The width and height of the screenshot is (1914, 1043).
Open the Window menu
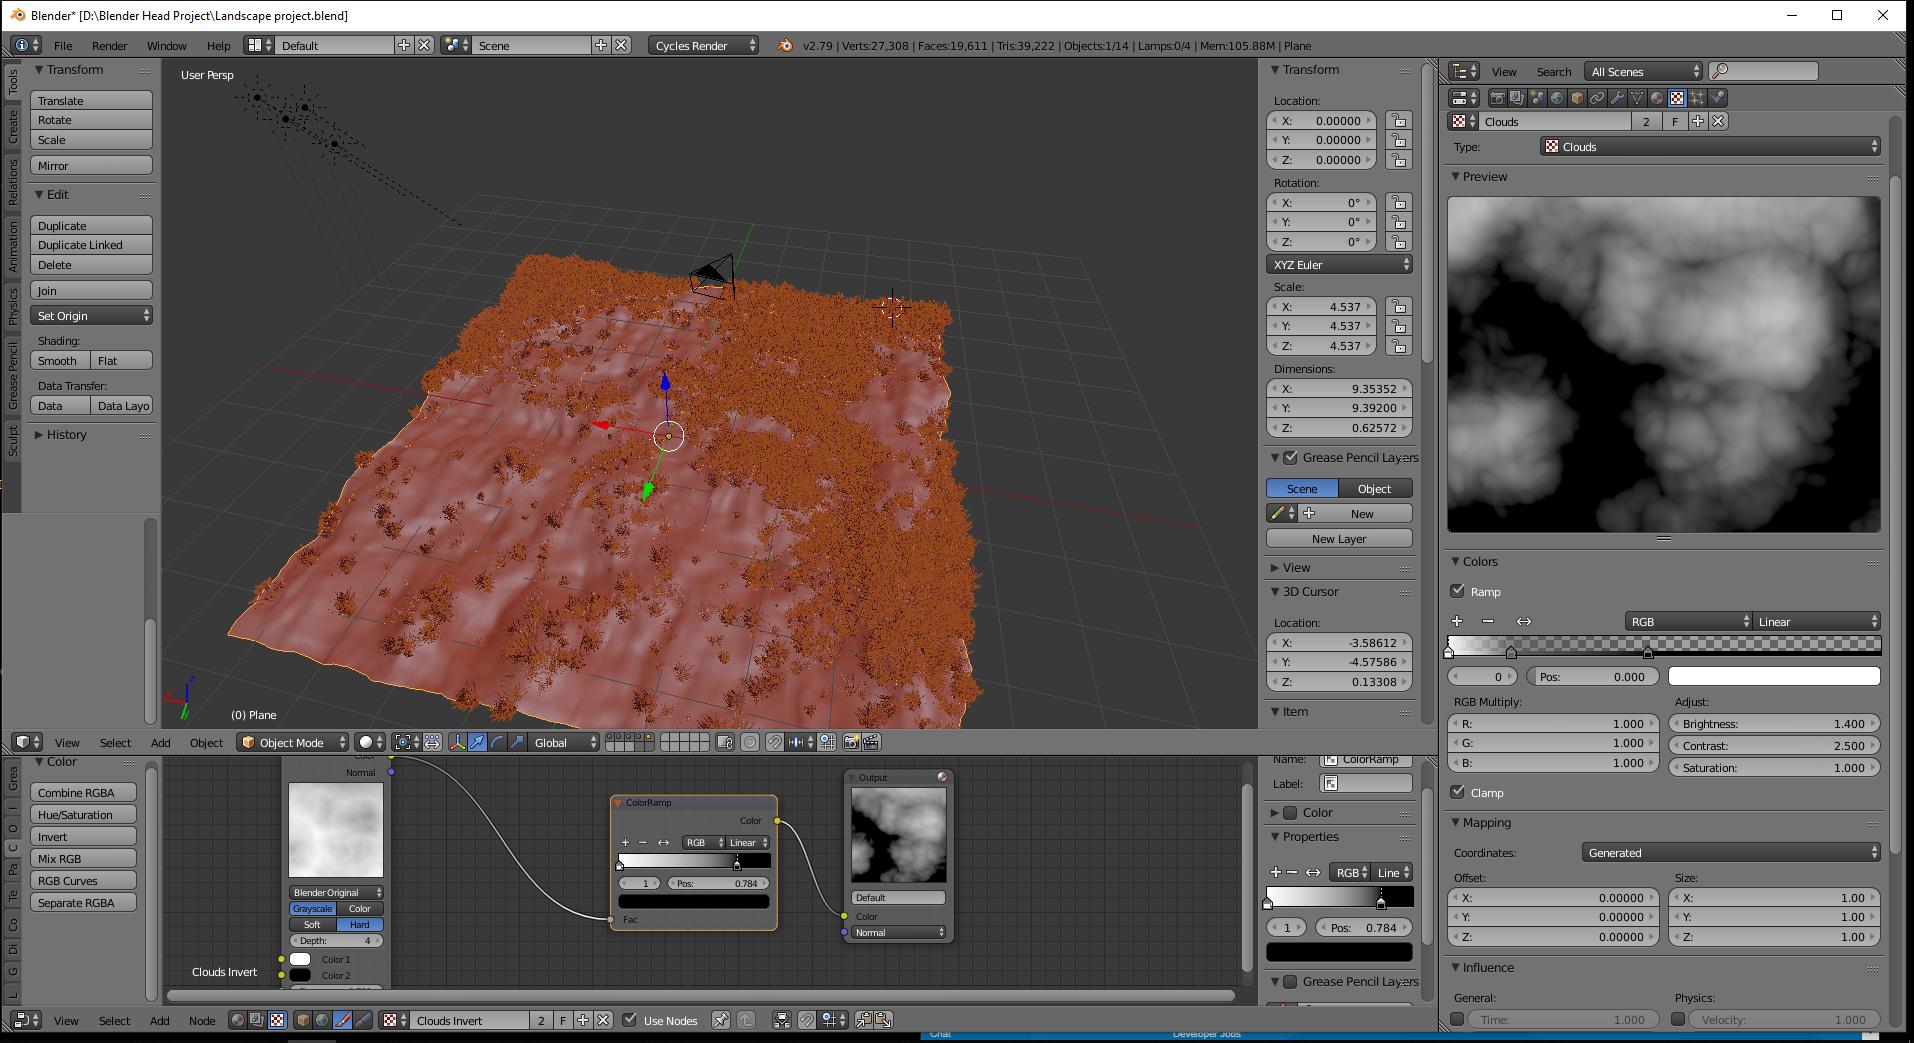click(166, 45)
